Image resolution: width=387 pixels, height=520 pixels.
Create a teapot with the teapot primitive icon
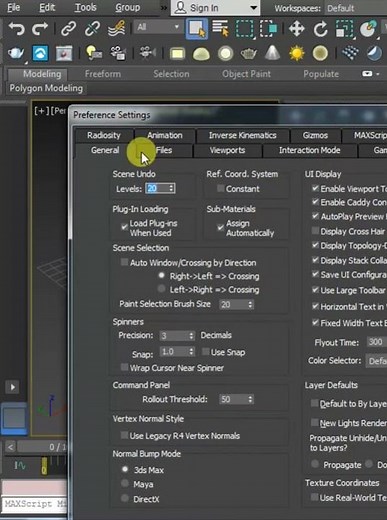(x=249, y=53)
